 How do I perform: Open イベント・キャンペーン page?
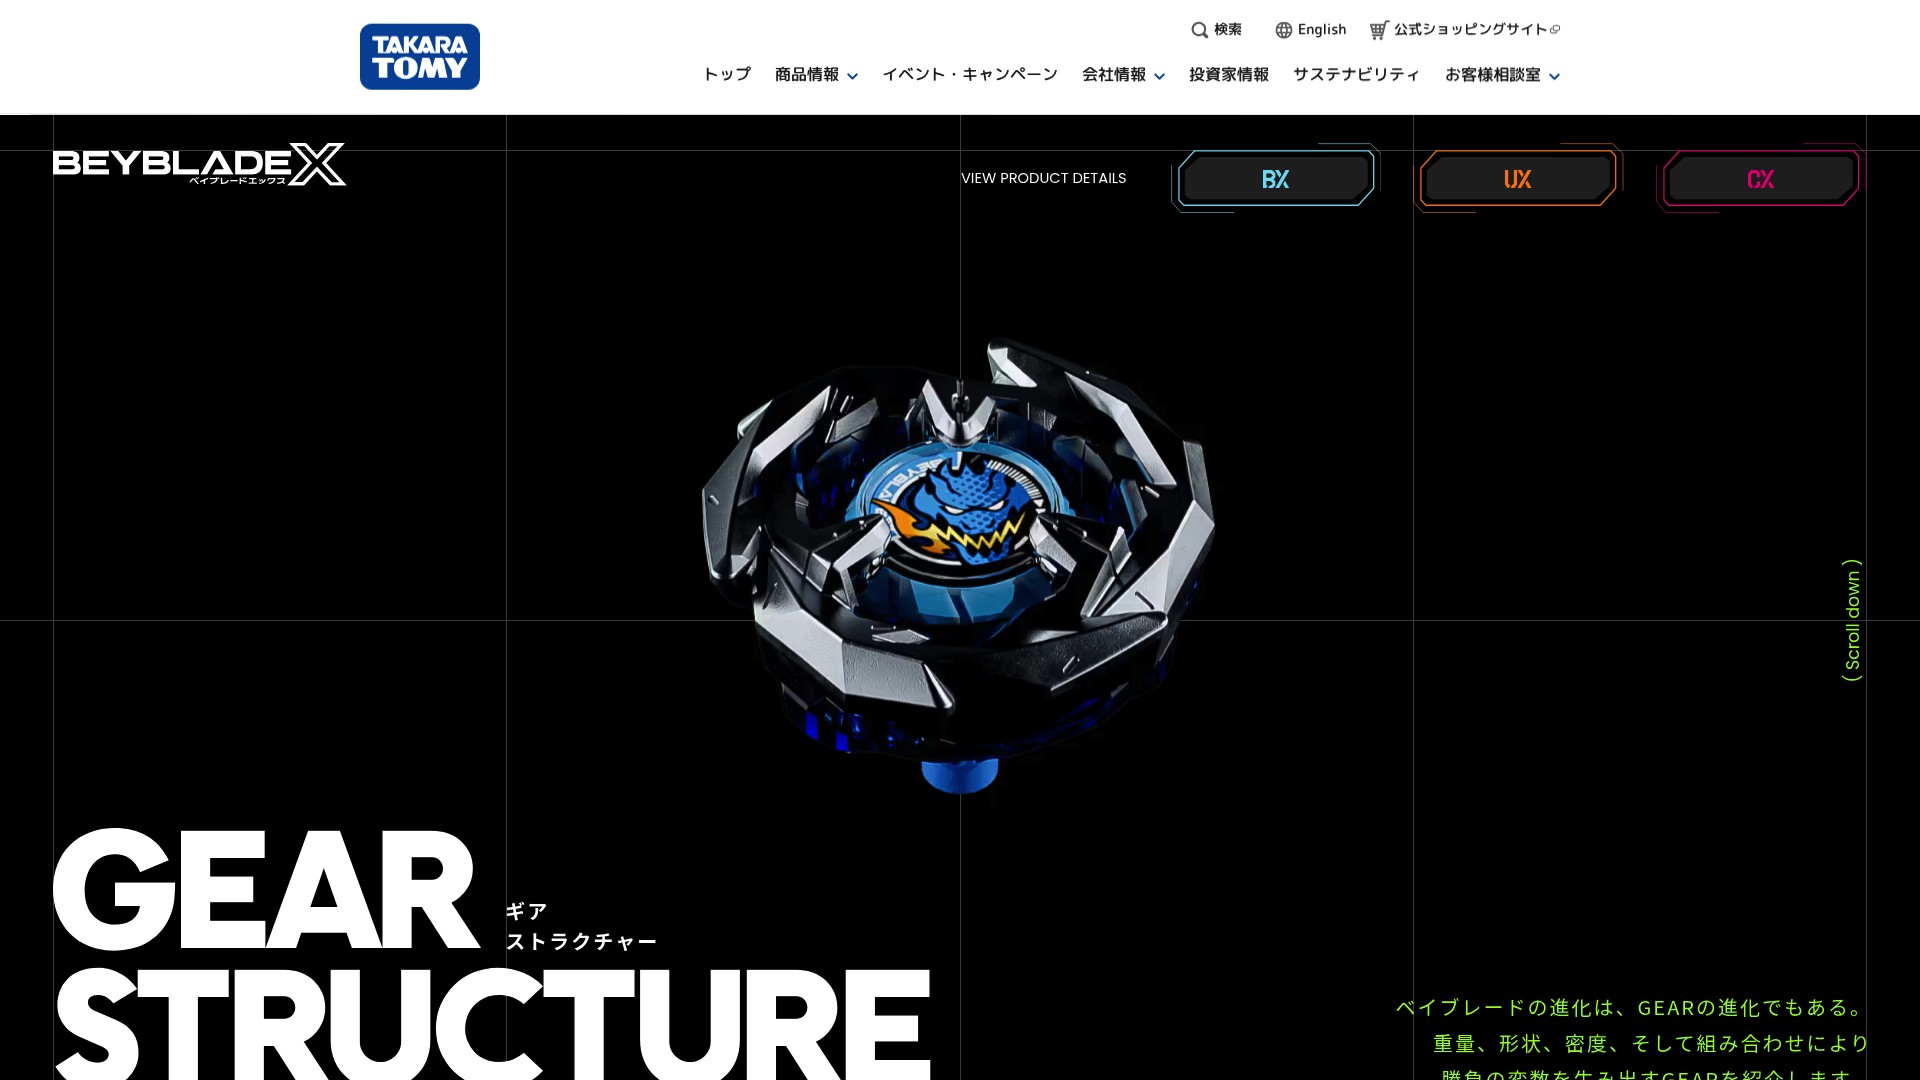point(970,75)
